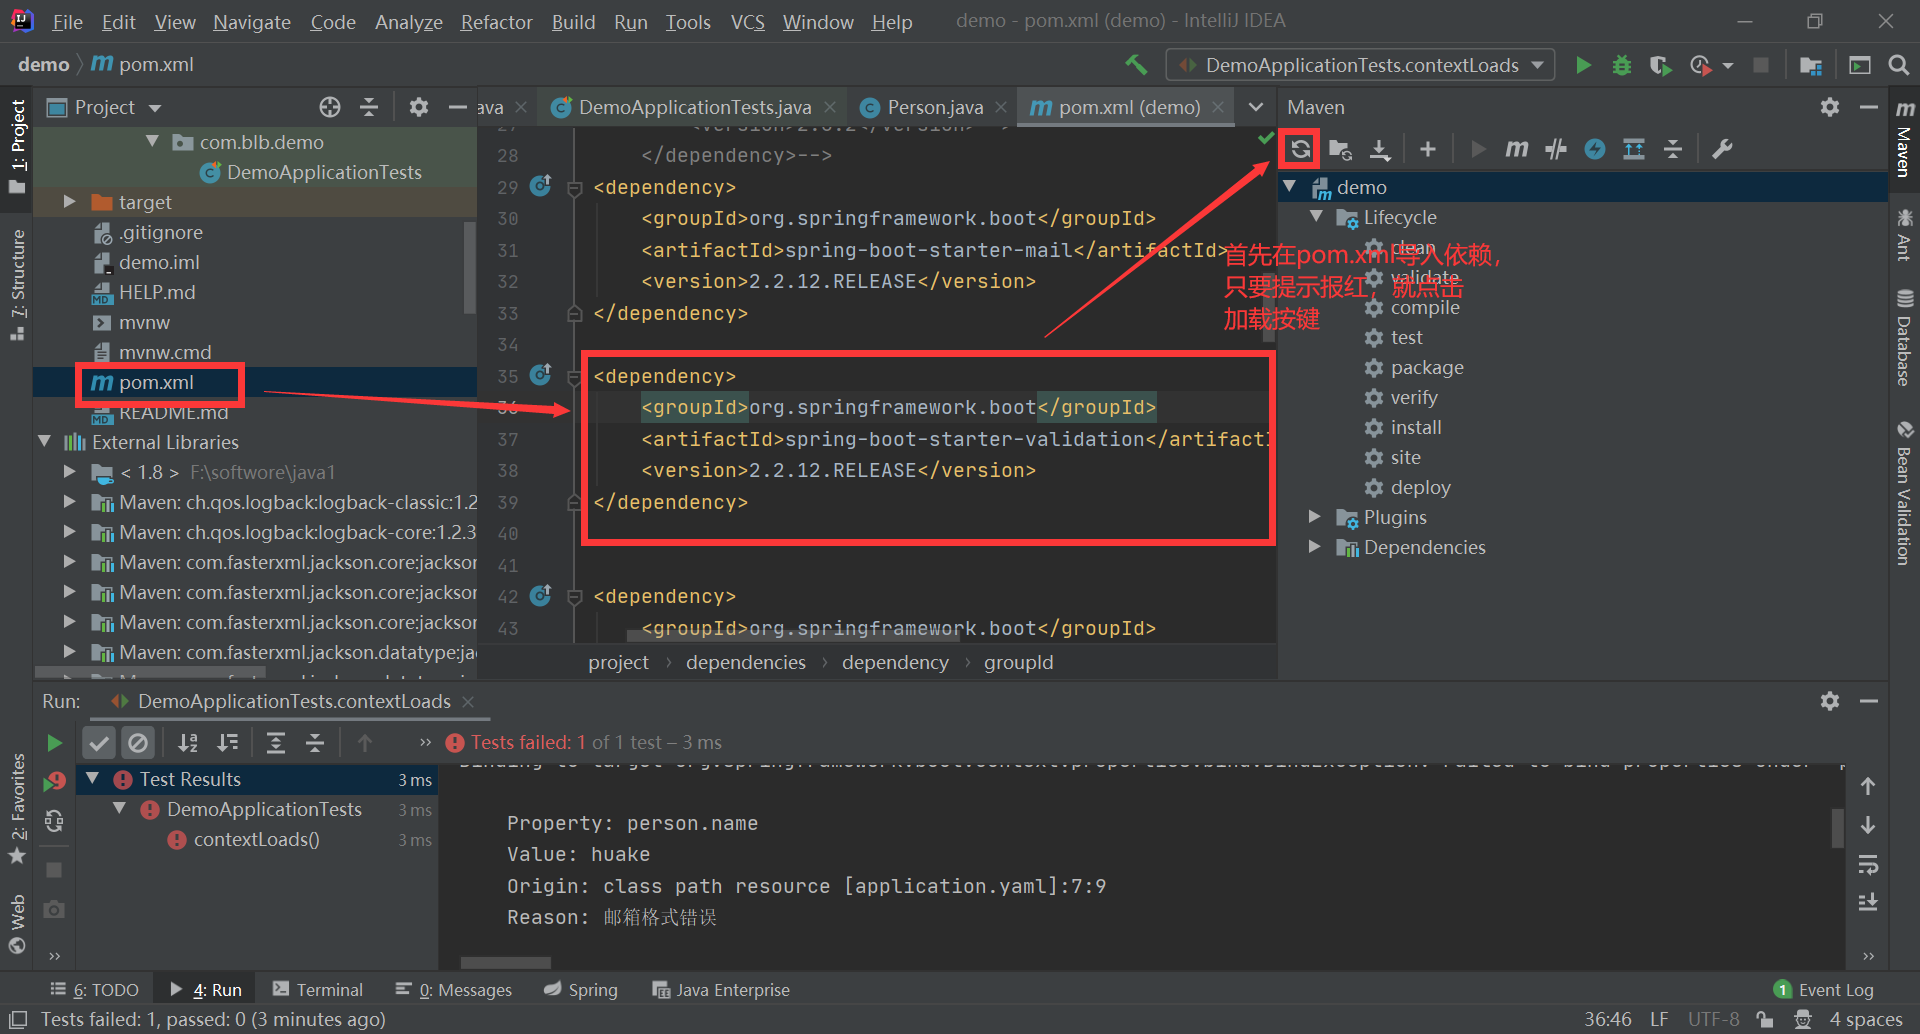
Task: Expand the 1.8 JDK library node
Action: pos(70,472)
